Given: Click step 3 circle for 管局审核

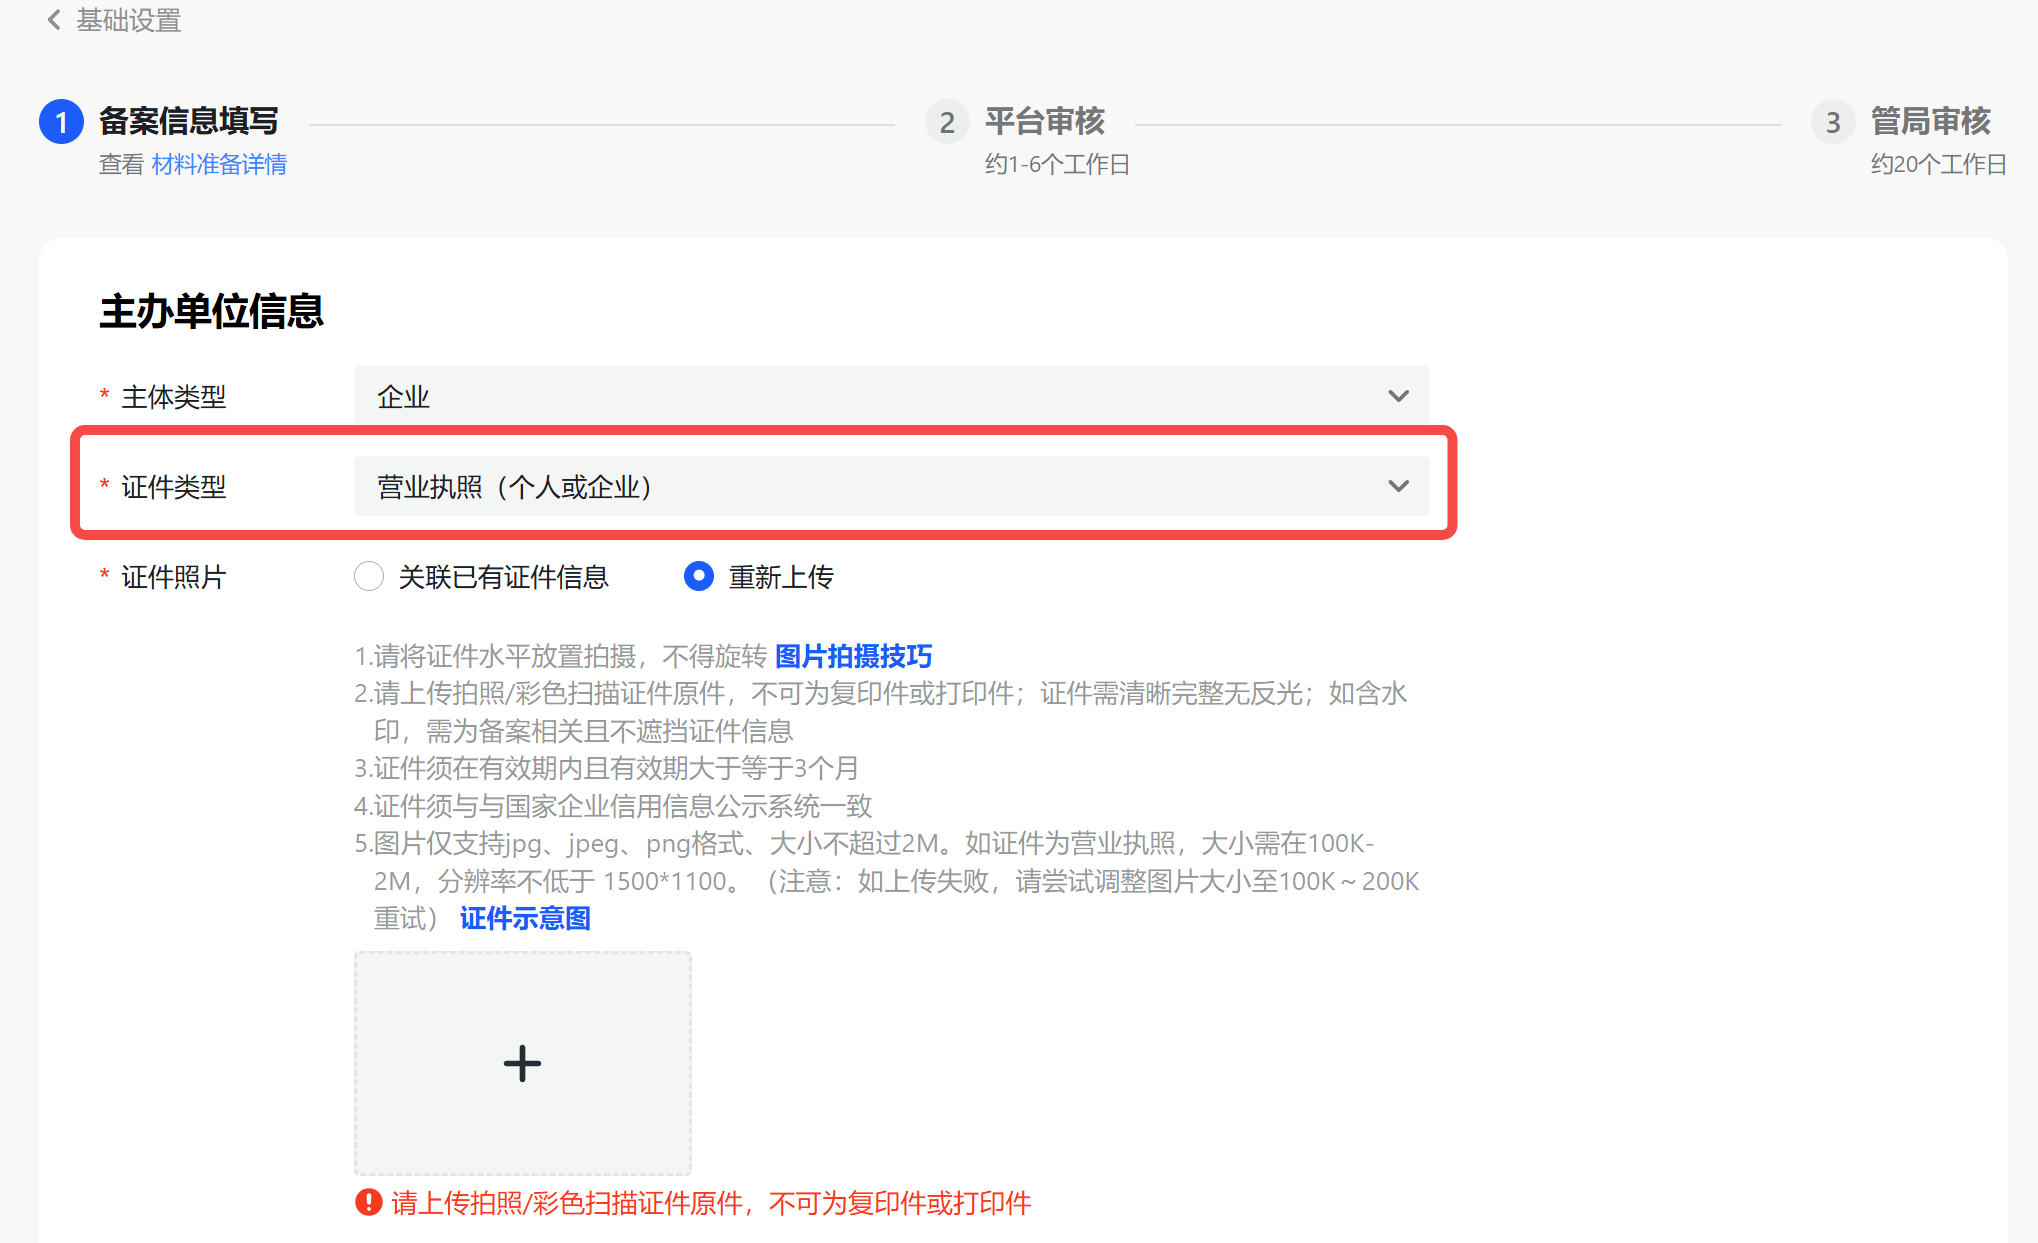Looking at the screenshot, I should 1832,122.
